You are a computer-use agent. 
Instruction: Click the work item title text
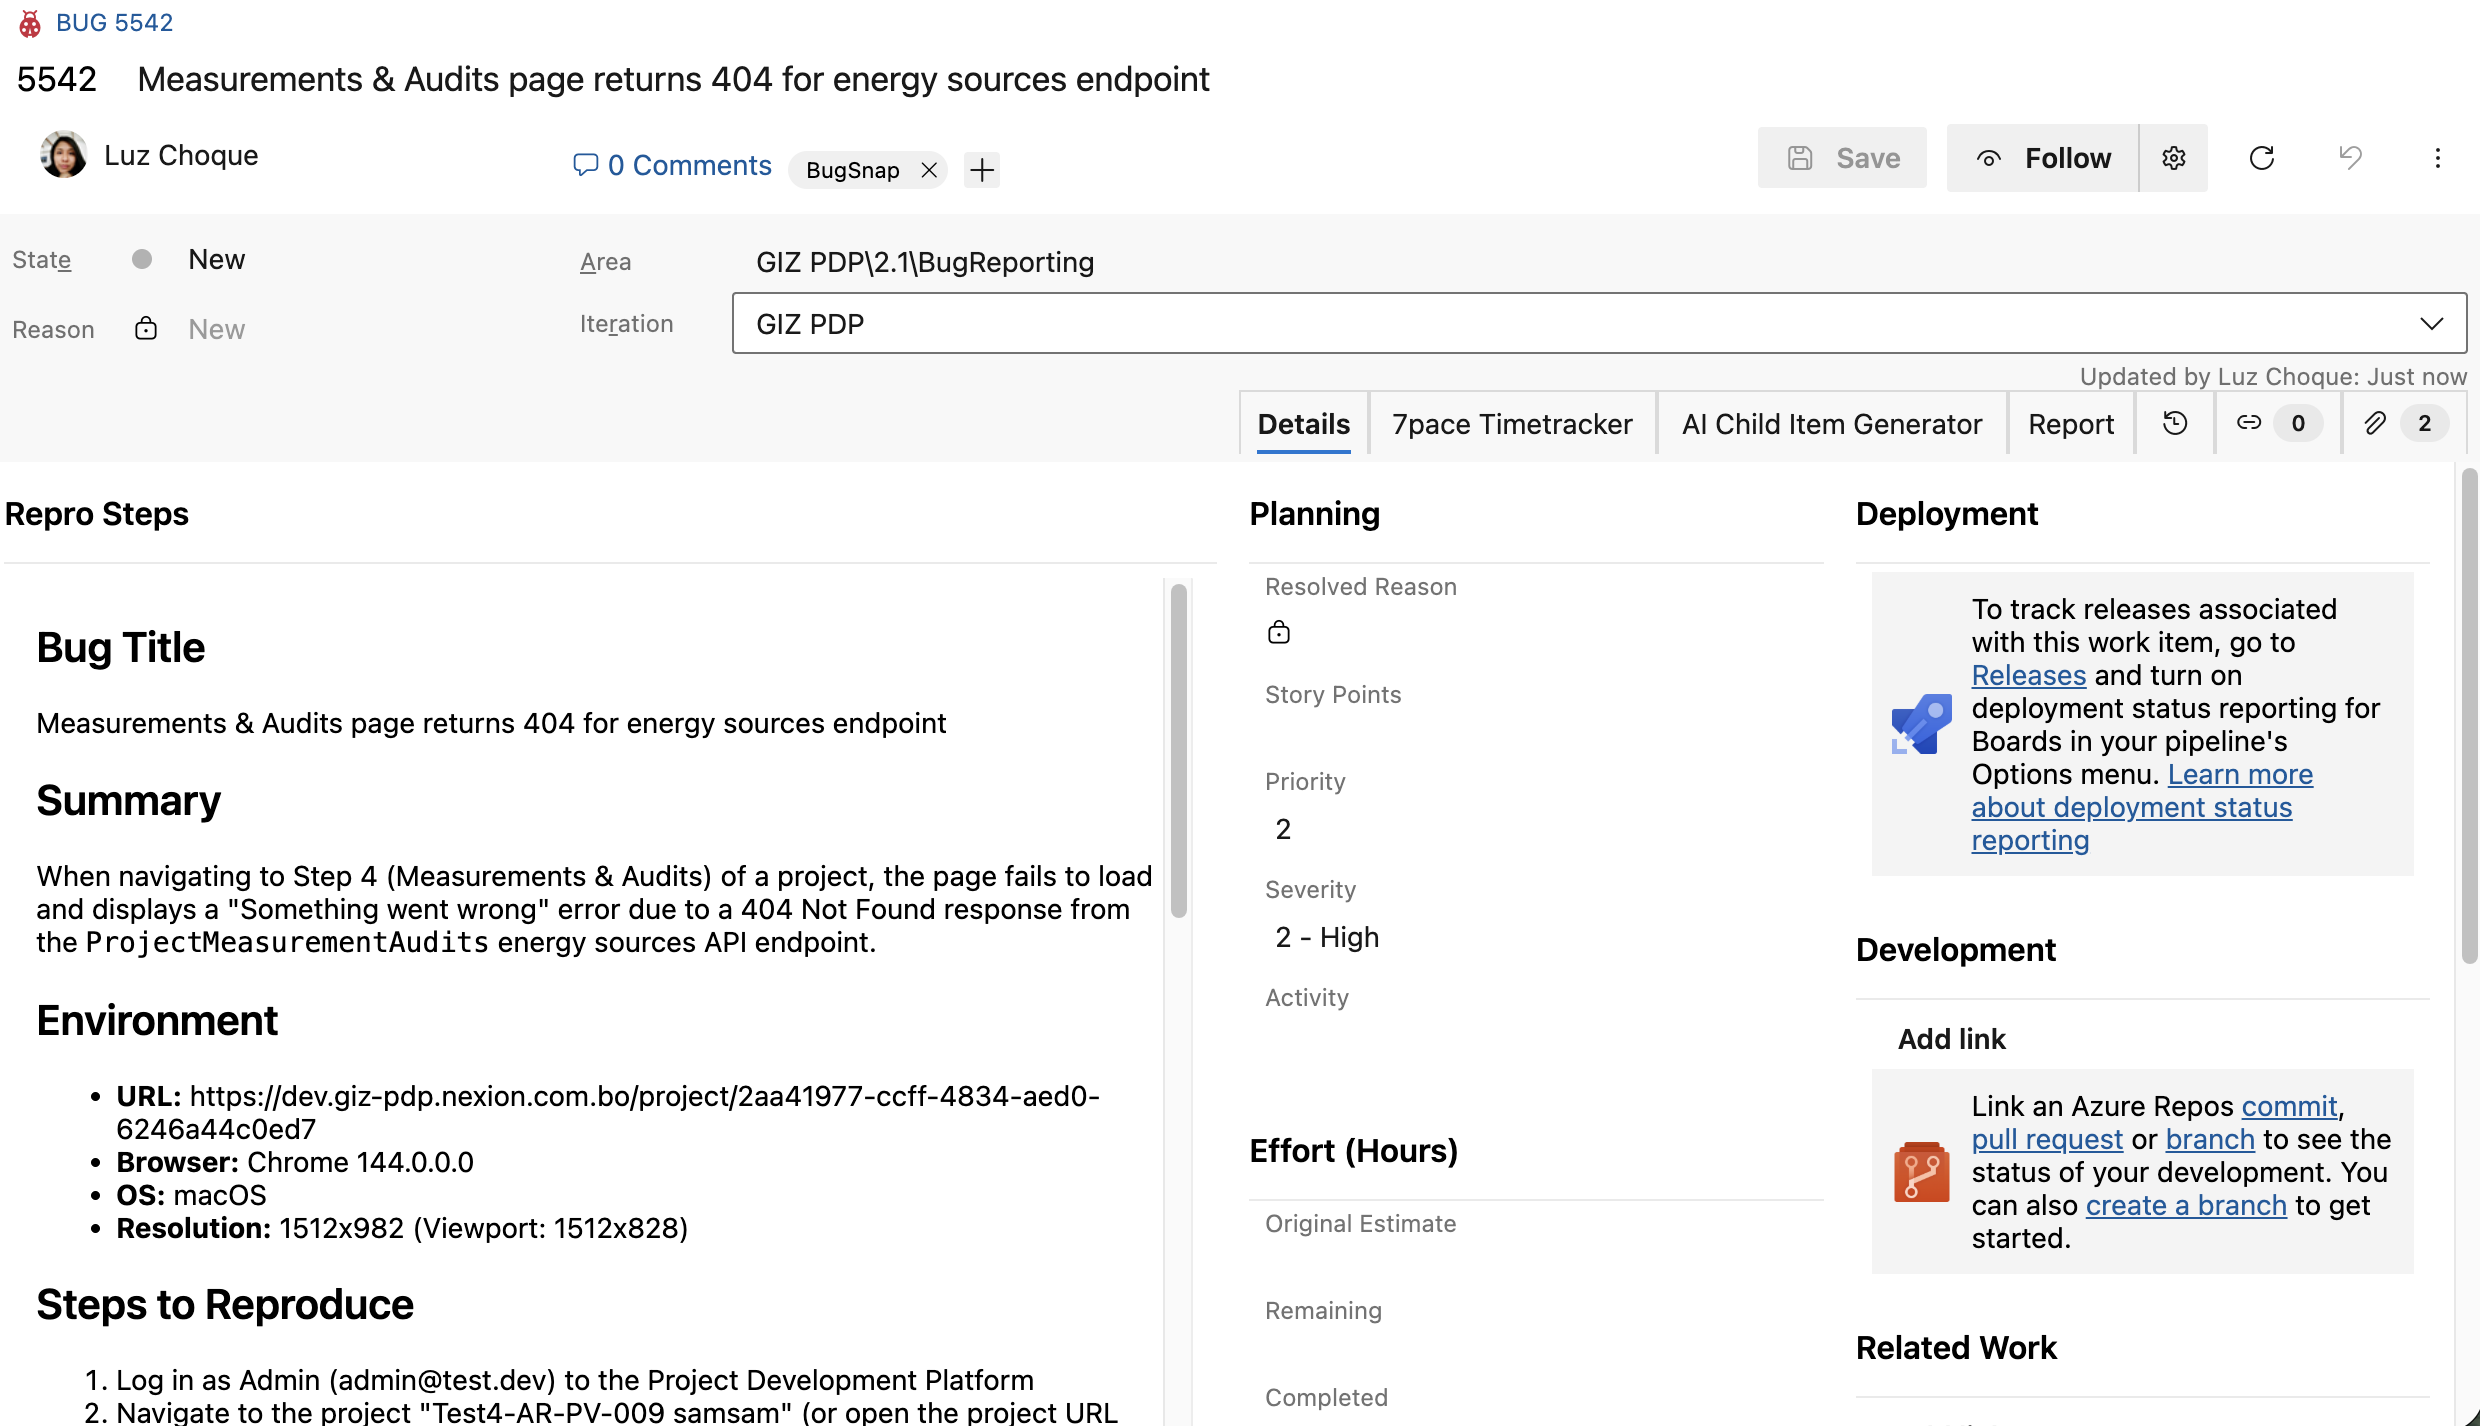point(673,80)
